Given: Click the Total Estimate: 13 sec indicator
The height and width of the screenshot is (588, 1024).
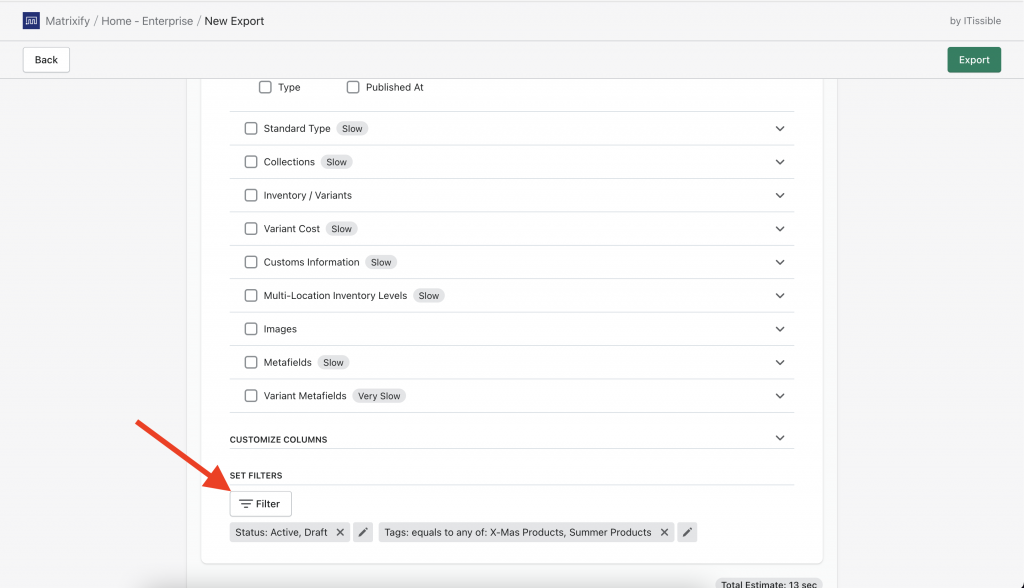Looking at the screenshot, I should coord(768,582).
